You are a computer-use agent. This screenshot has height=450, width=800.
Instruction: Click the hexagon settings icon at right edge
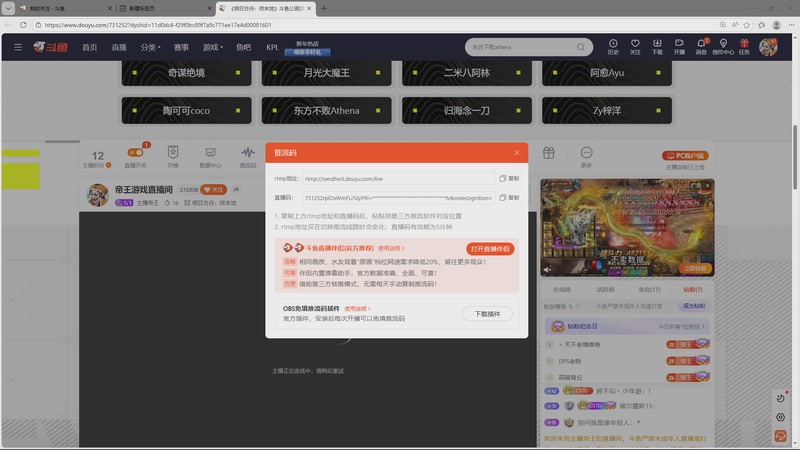(780, 417)
